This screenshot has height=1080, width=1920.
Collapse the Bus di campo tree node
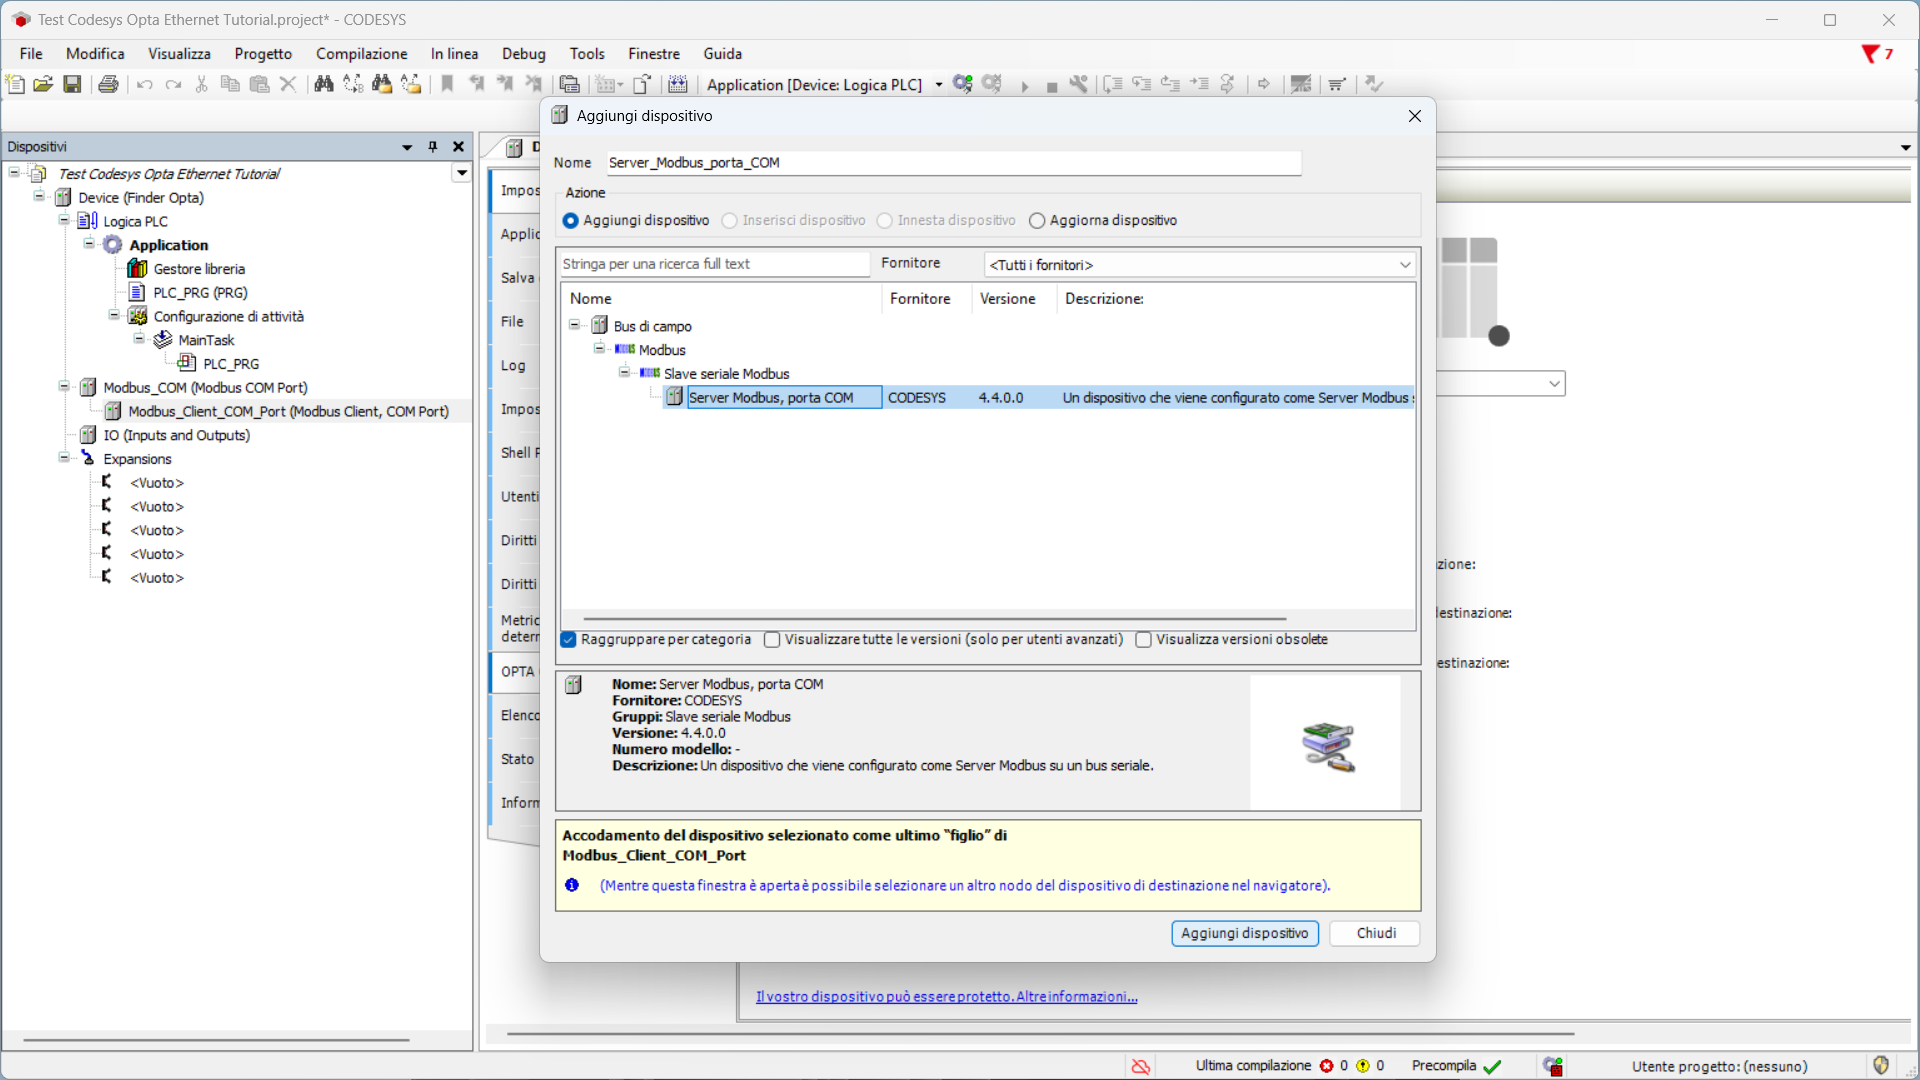575,325
